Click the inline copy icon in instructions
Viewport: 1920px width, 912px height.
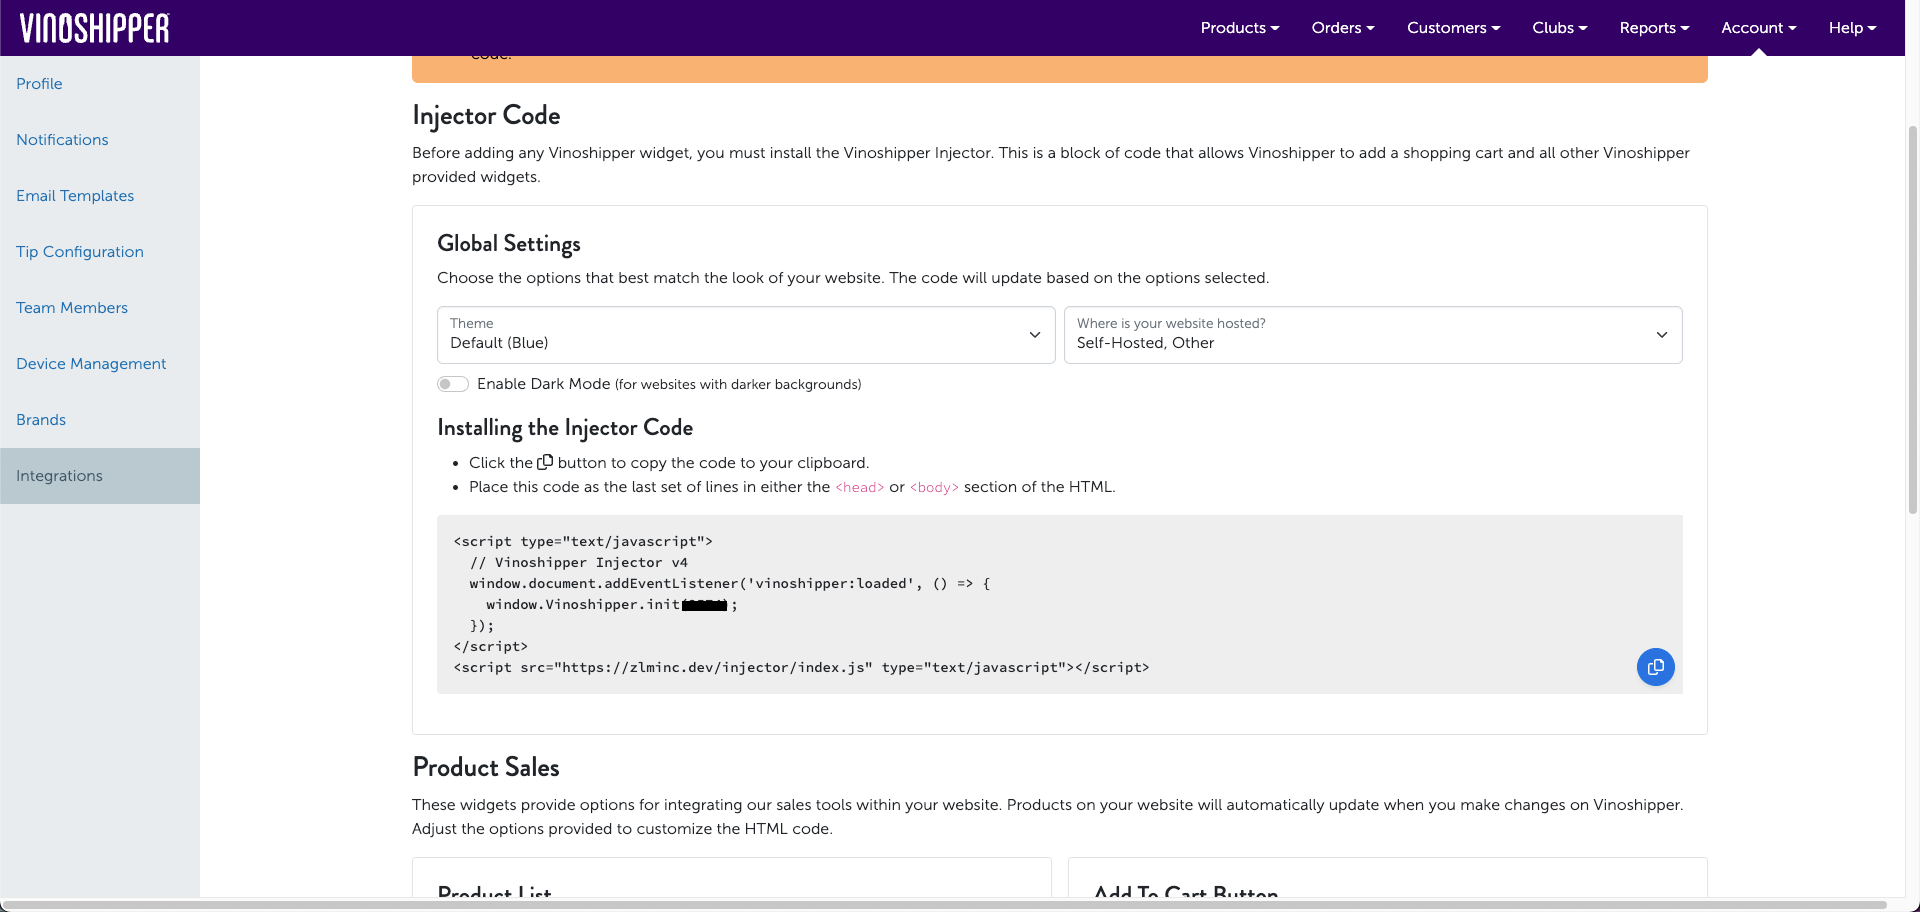tap(545, 462)
